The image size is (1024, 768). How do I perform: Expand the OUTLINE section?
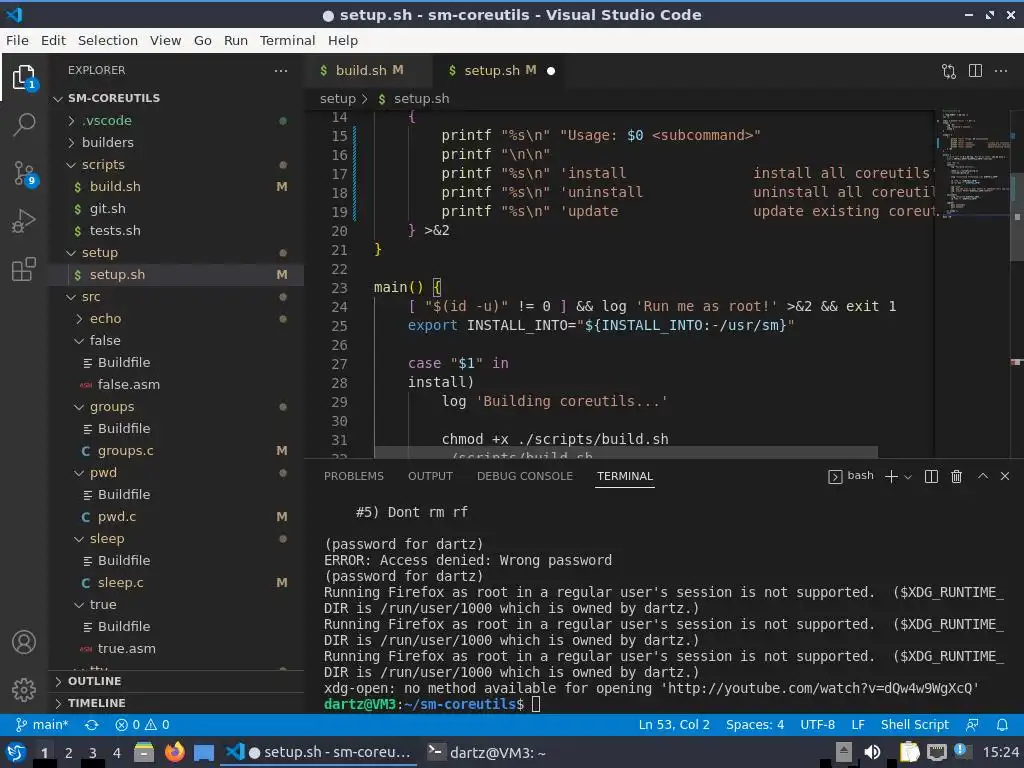coord(94,681)
